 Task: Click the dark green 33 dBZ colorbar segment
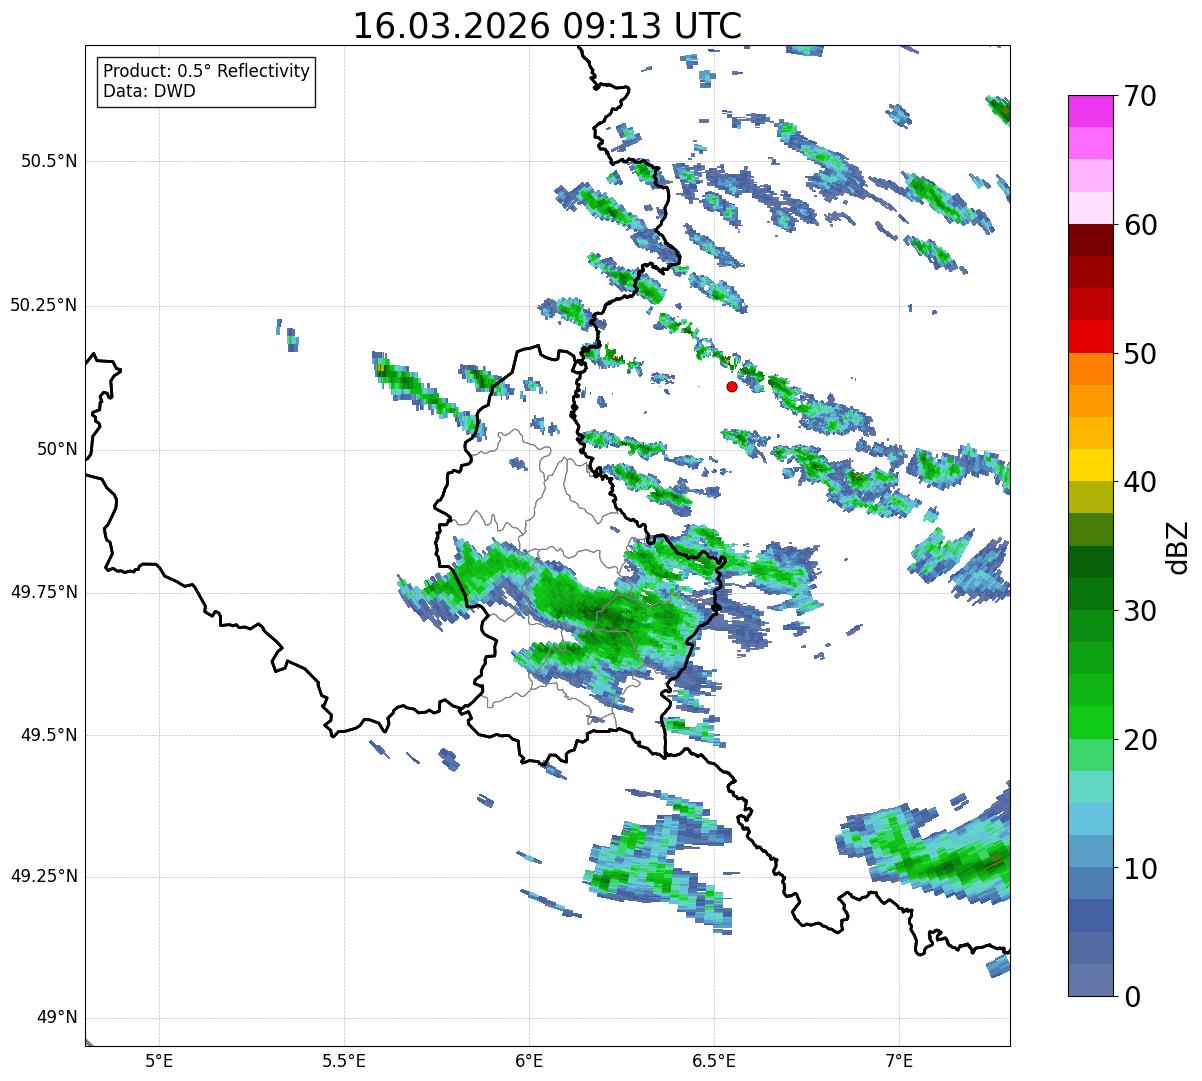(1090, 562)
